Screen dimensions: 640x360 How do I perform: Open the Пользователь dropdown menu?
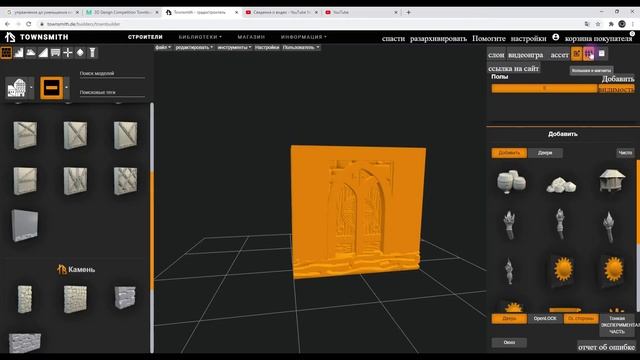point(301,47)
